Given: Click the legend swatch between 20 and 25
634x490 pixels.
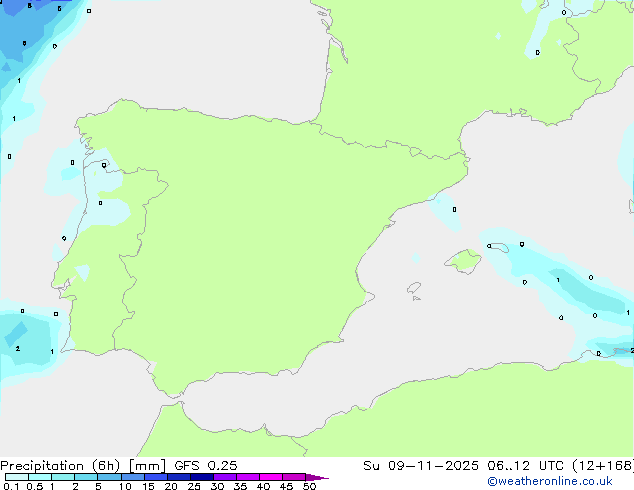Looking at the screenshot, I should [x=179, y=477].
